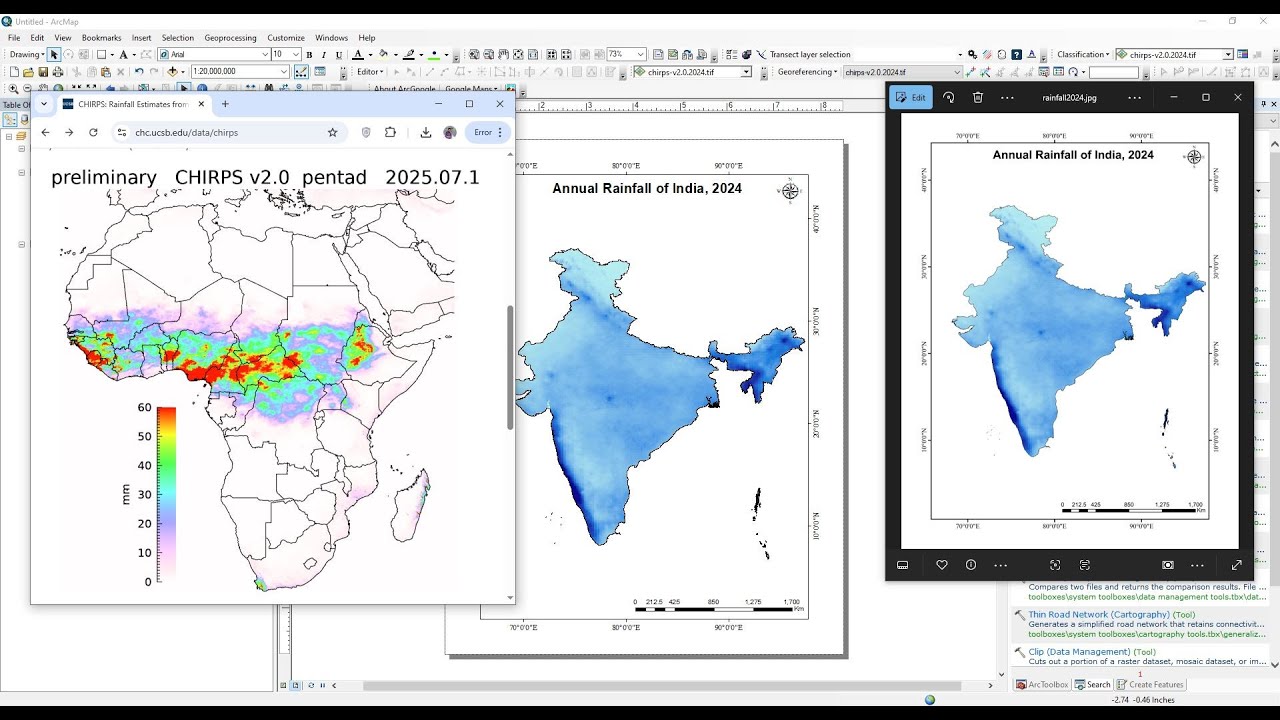The width and height of the screenshot is (1280, 720).
Task: Switch to the Create Features tab
Action: click(1150, 685)
